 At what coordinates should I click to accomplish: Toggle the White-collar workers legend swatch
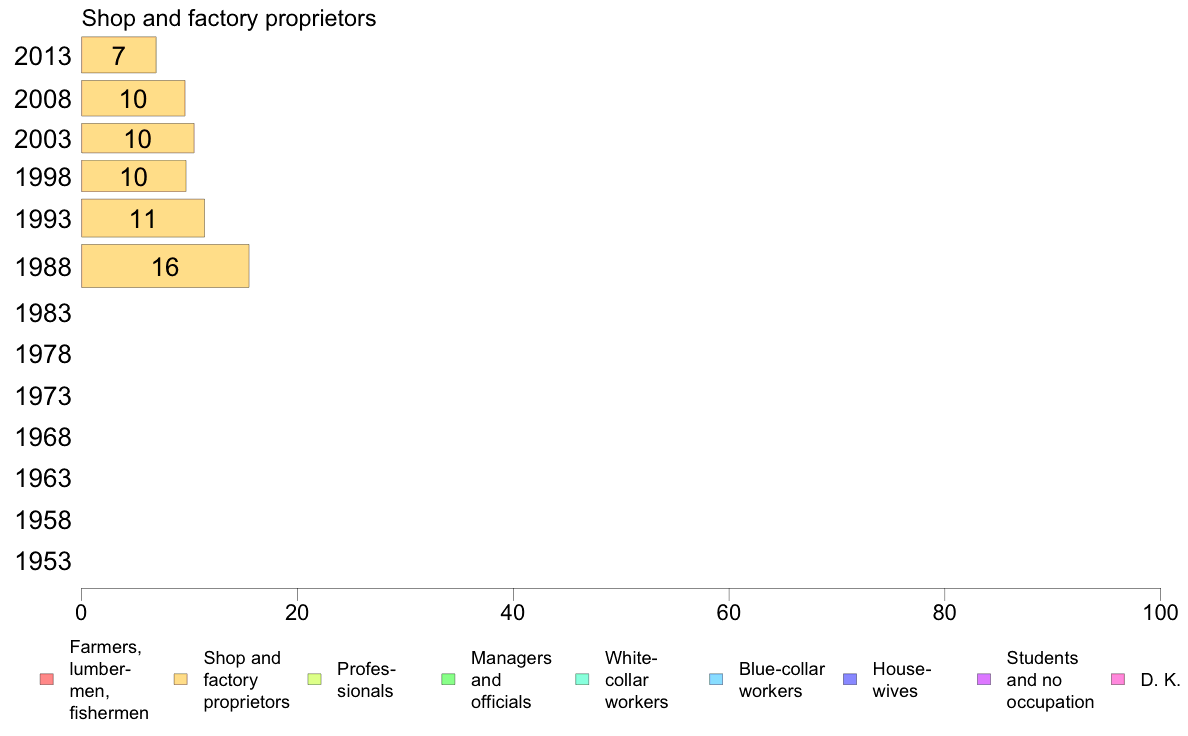pos(582,680)
